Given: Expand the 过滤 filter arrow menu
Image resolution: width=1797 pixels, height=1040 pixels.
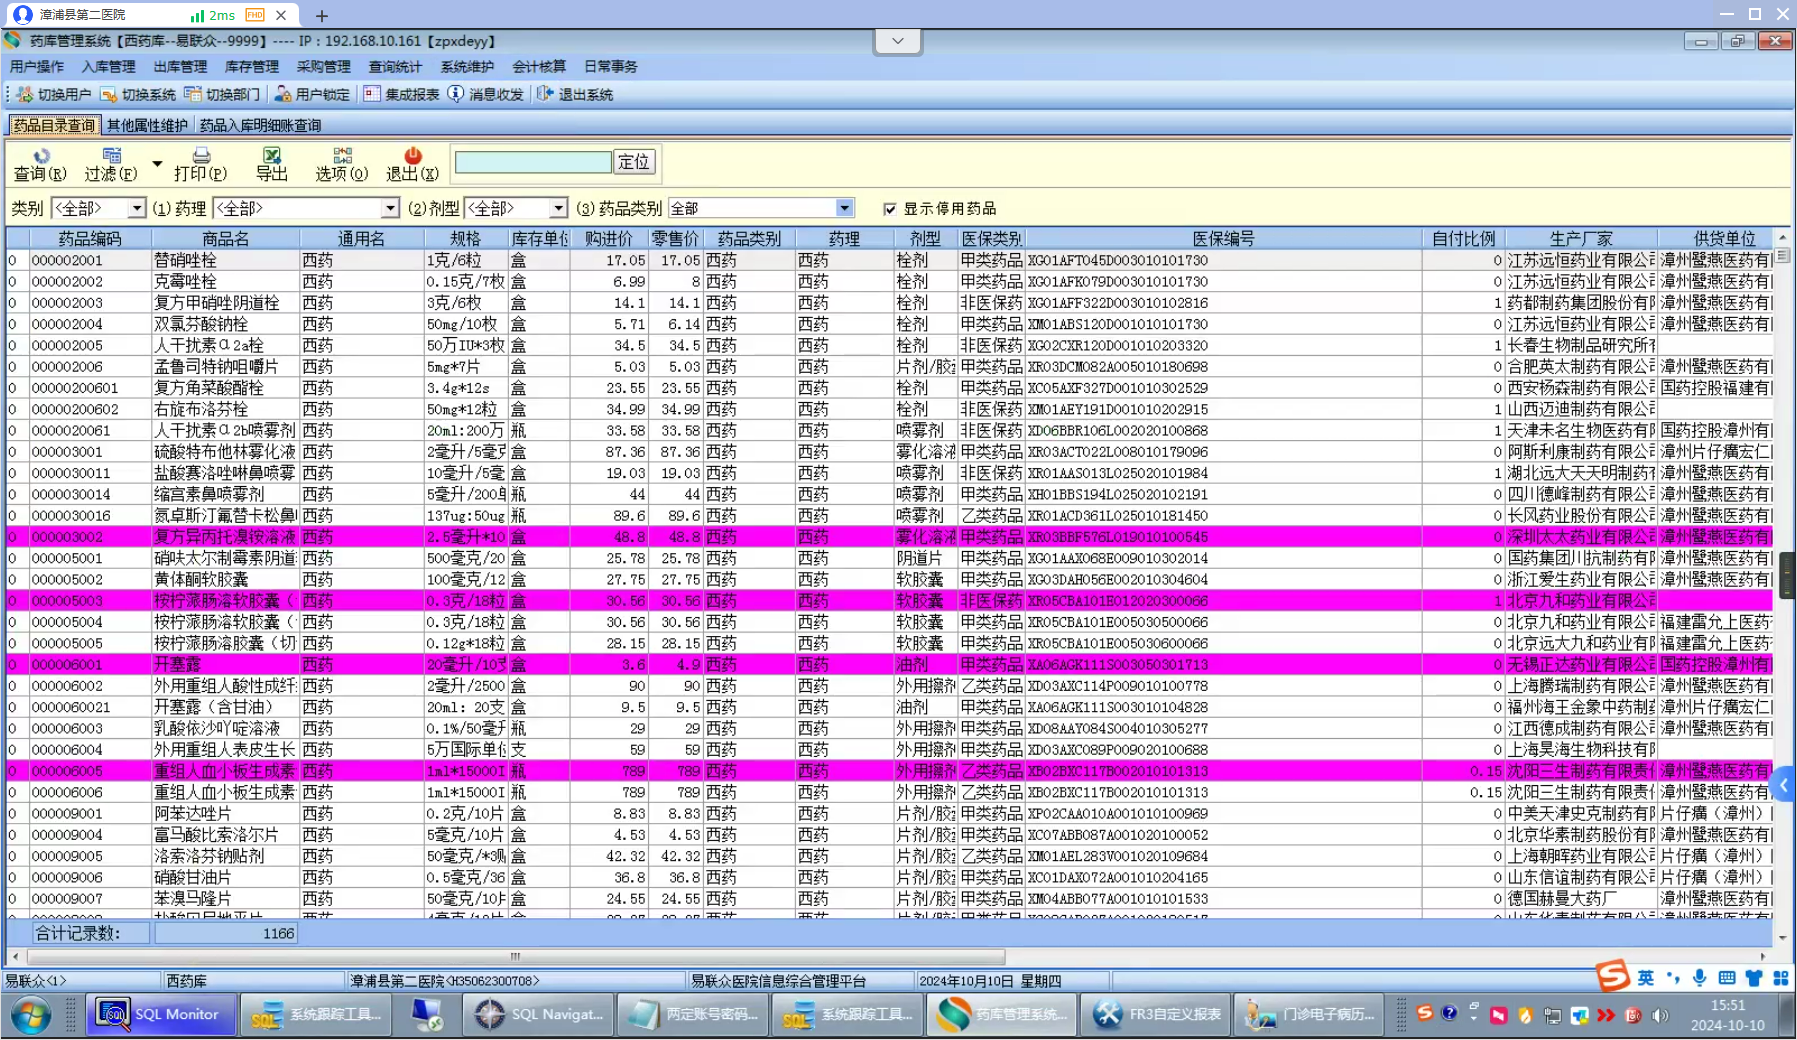Looking at the screenshot, I should [157, 164].
